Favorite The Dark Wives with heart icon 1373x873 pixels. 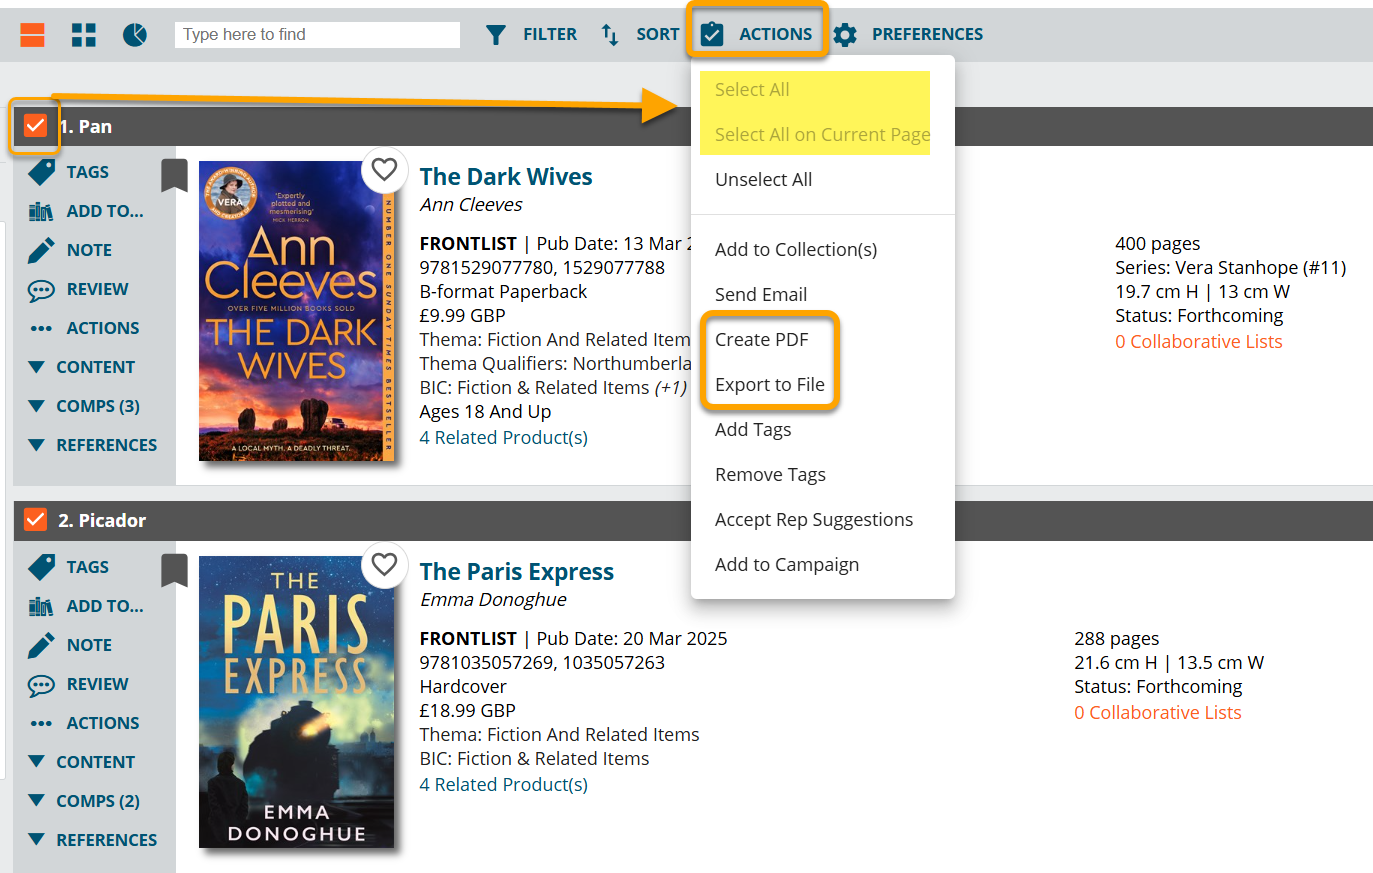(385, 169)
